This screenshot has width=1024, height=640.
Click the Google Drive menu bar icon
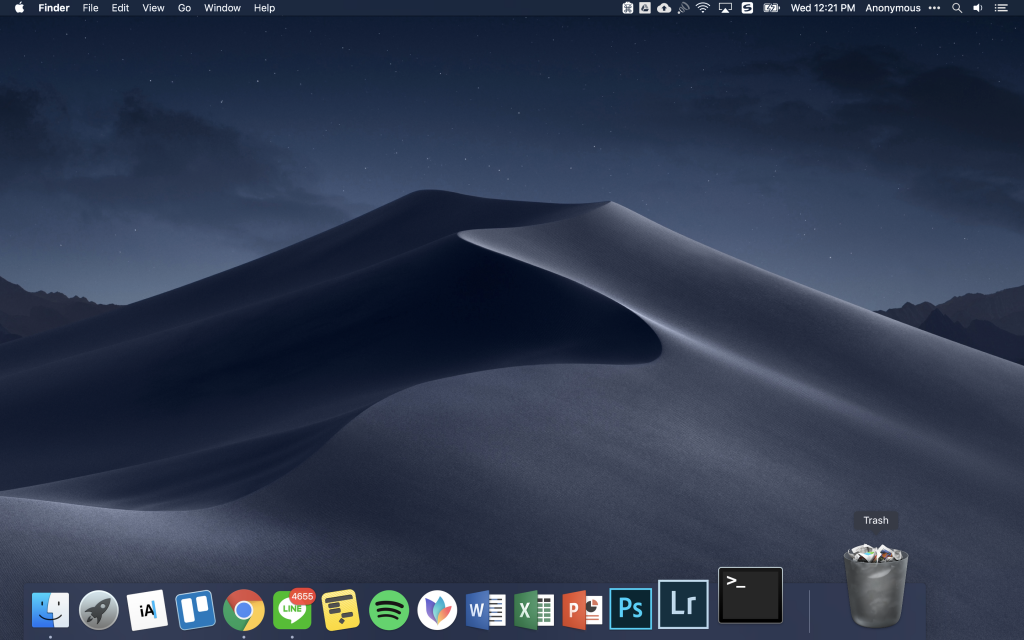[645, 8]
